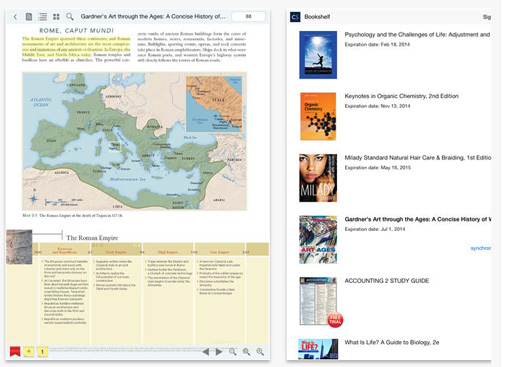Open the What Is Life? book cover
Viewport: 520px width, 367px height.
318,349
